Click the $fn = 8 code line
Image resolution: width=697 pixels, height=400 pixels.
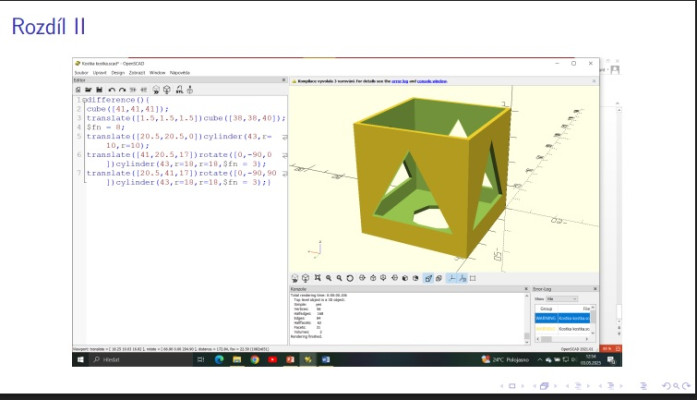pos(105,127)
